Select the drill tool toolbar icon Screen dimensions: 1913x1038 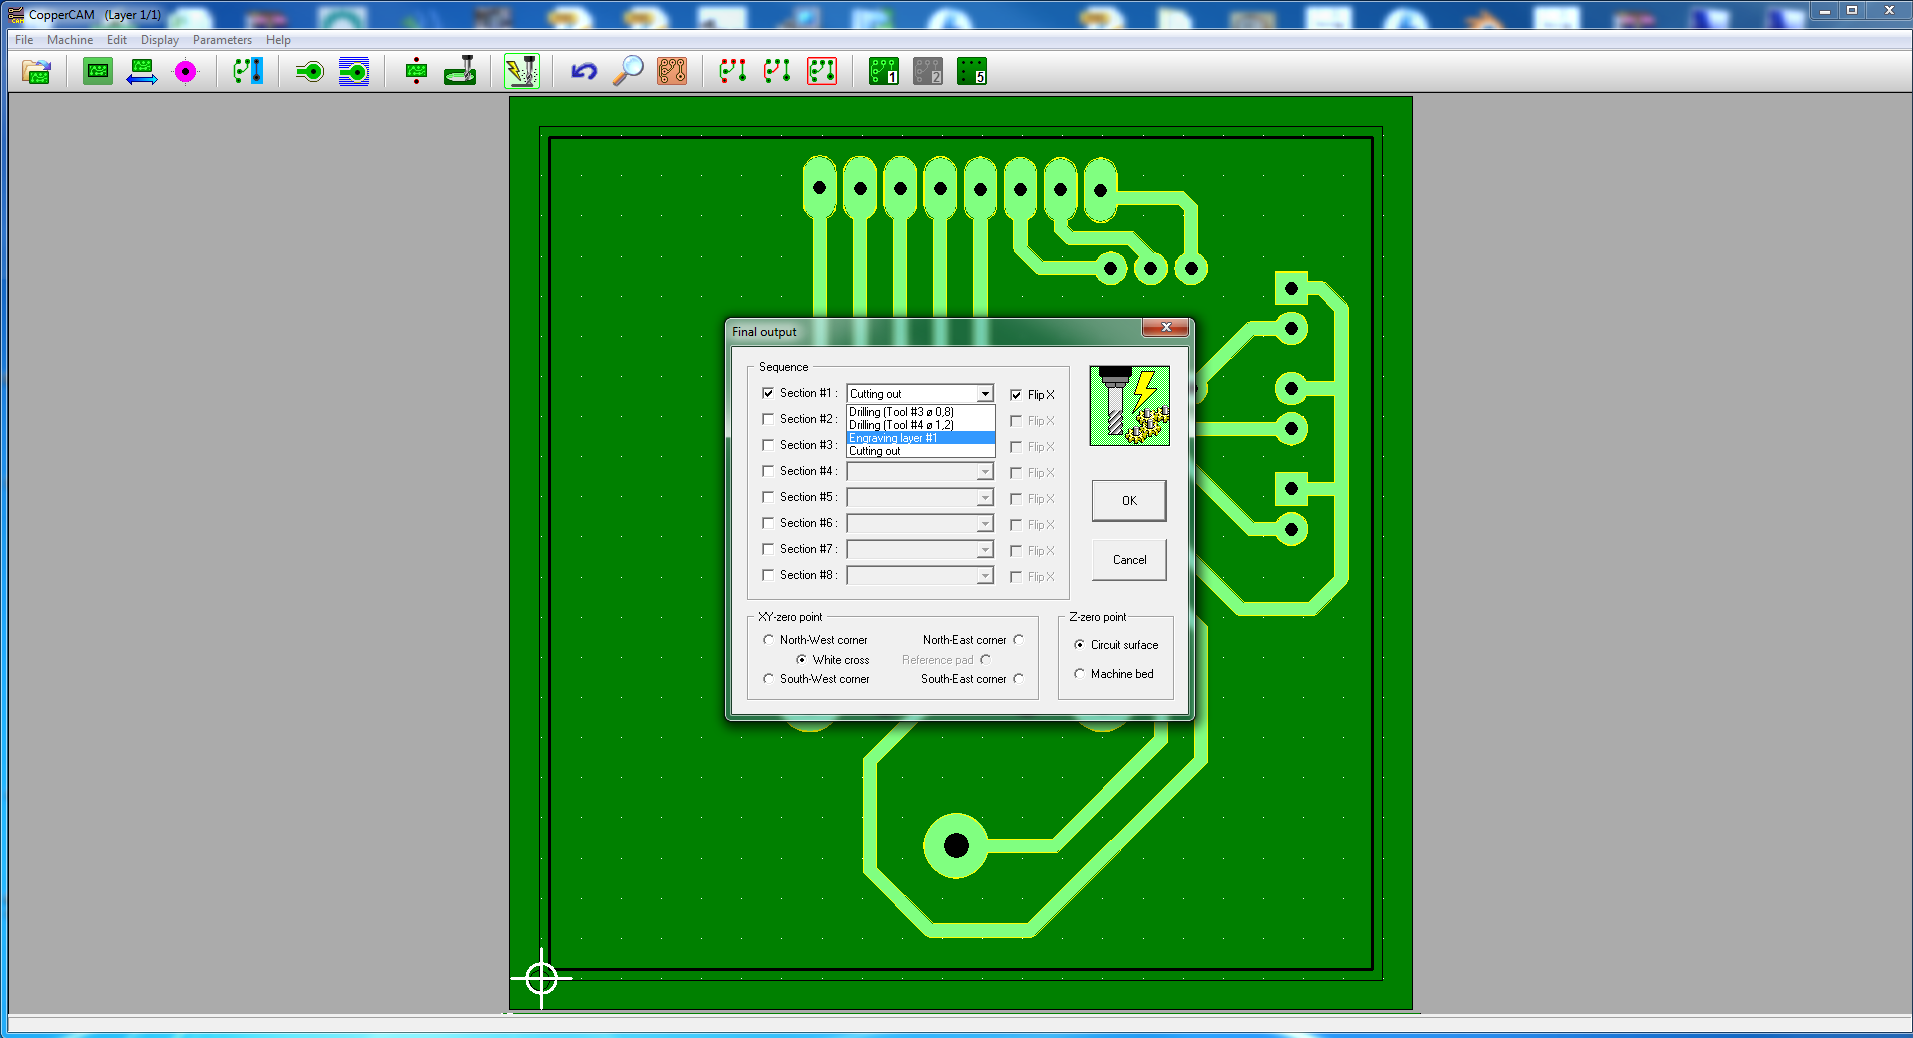coord(460,71)
